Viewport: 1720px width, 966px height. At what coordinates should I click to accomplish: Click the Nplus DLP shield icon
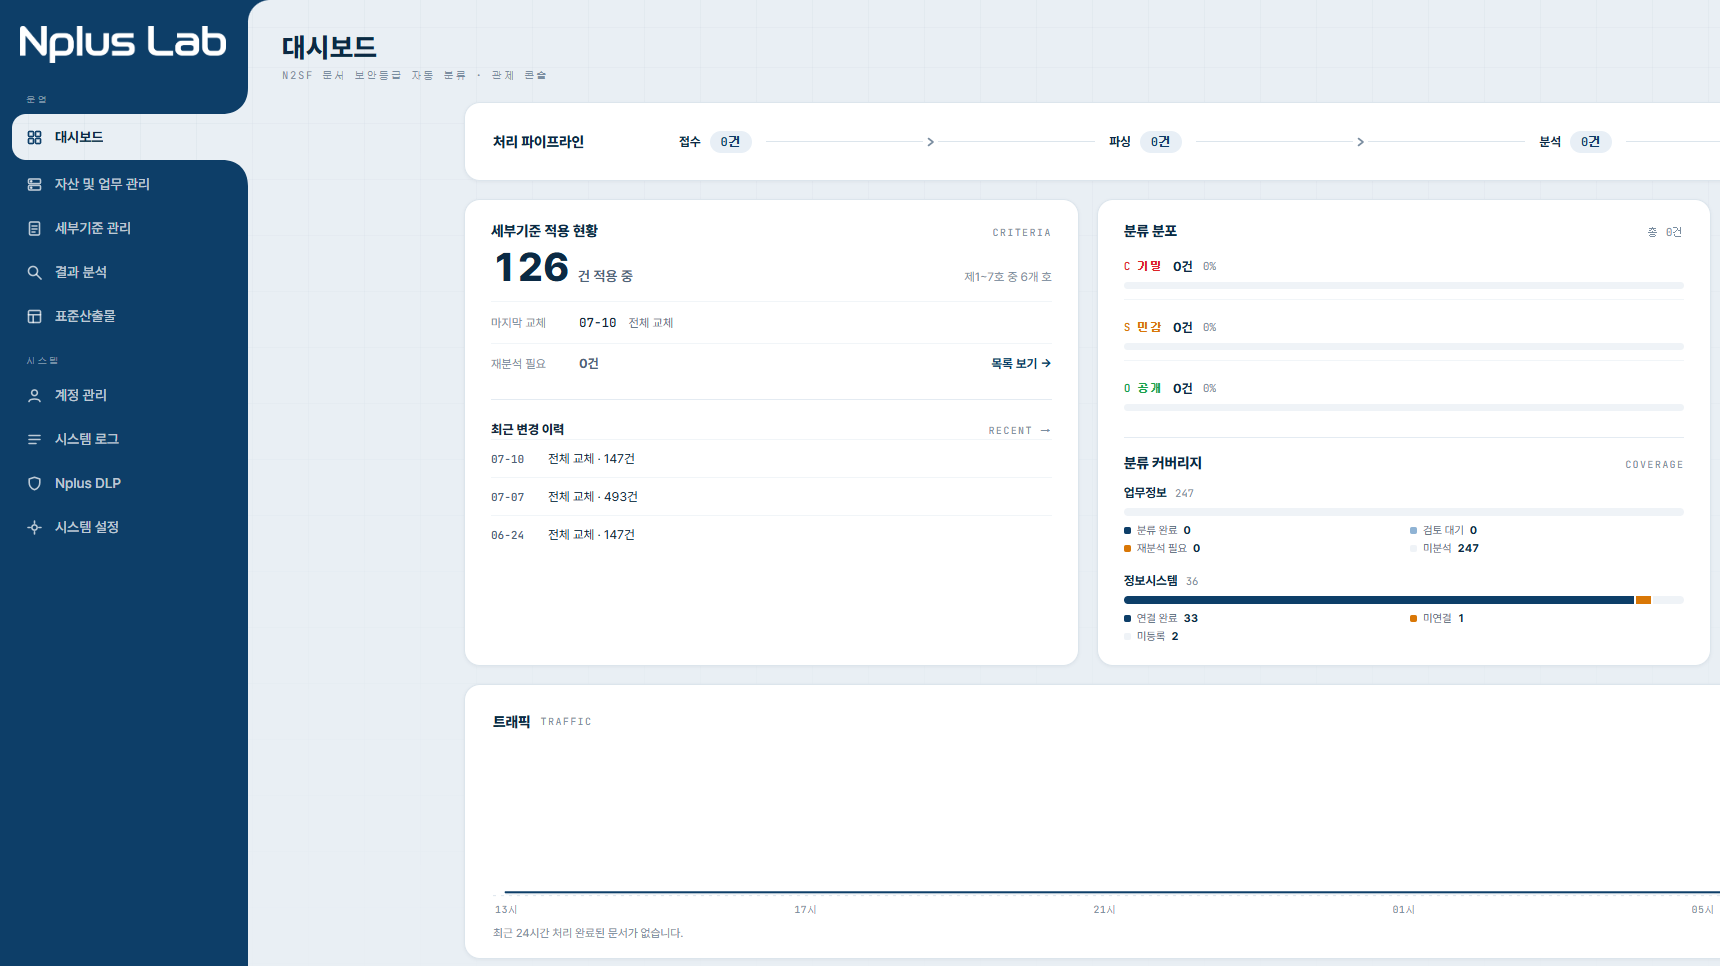[x=34, y=483]
